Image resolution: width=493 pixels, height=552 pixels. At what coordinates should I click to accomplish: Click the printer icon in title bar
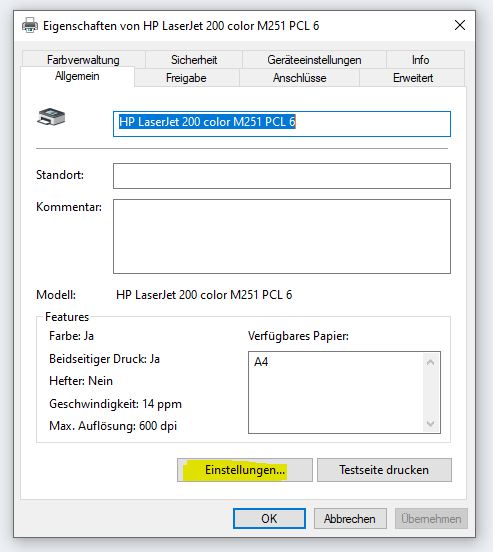(30, 25)
